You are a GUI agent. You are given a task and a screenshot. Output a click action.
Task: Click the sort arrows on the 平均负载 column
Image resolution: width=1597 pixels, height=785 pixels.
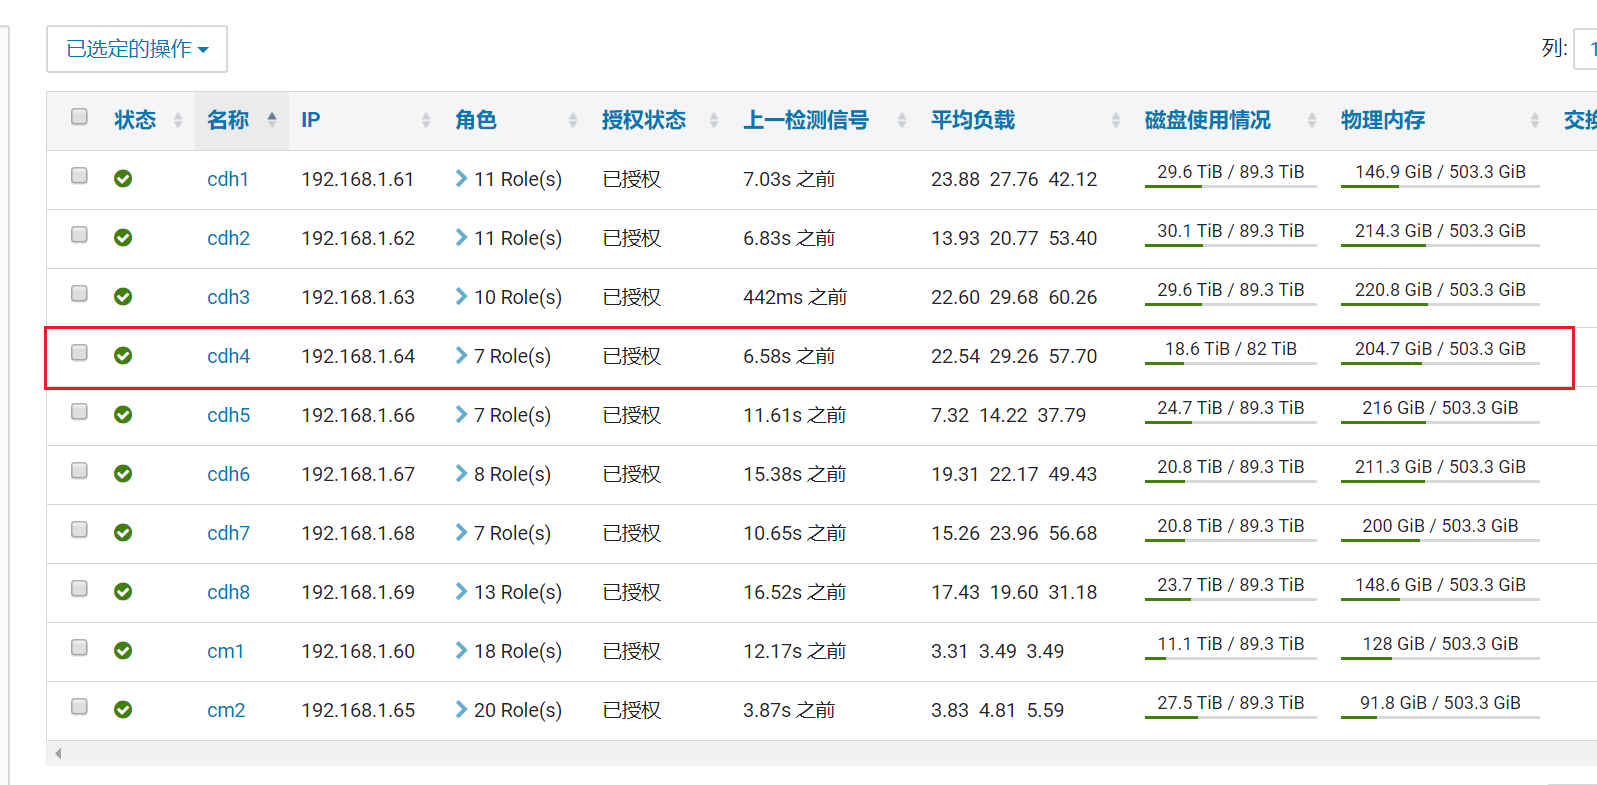pos(1116,120)
